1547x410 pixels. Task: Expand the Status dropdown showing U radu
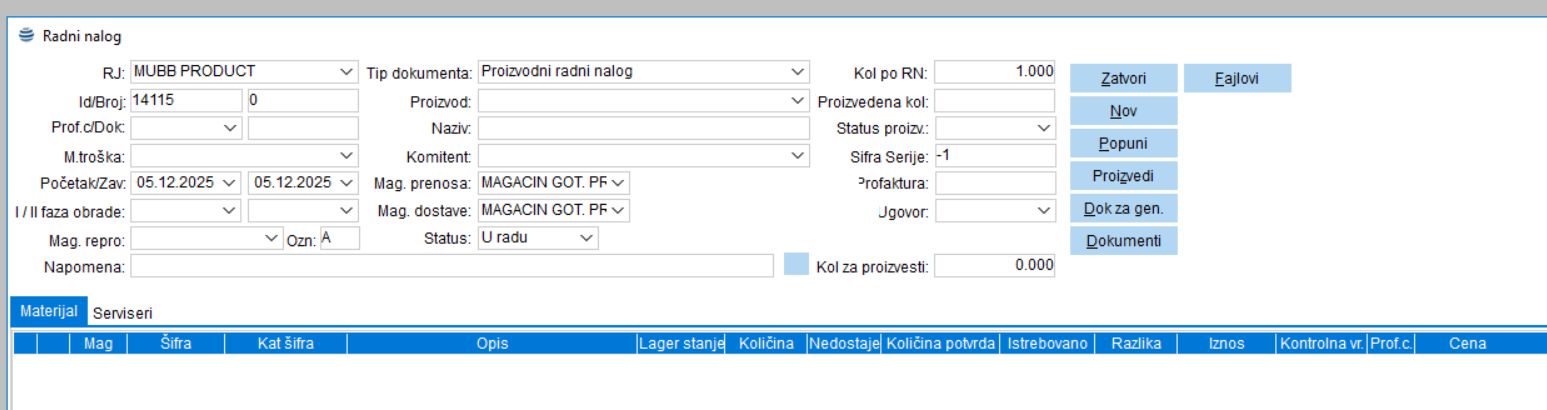click(x=587, y=238)
